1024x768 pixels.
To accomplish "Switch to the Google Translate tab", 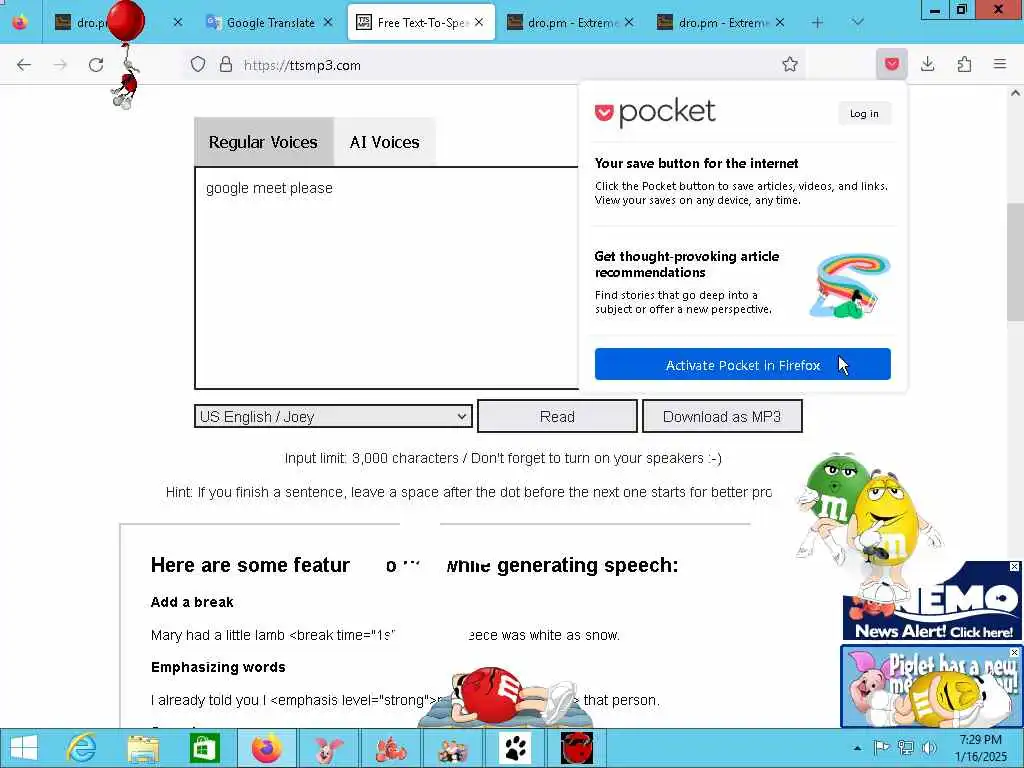I will (x=268, y=23).
